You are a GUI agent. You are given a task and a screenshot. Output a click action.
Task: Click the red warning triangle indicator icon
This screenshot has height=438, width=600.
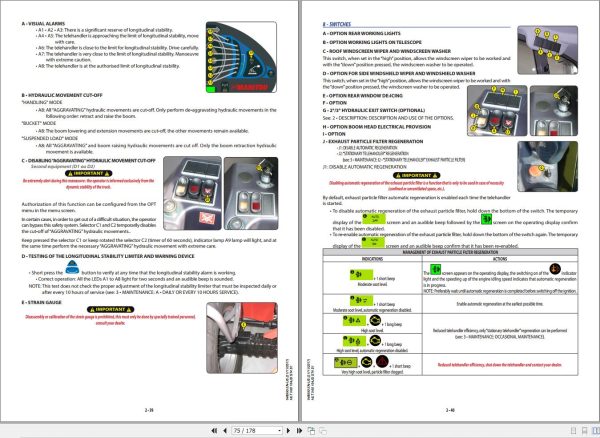382,361
